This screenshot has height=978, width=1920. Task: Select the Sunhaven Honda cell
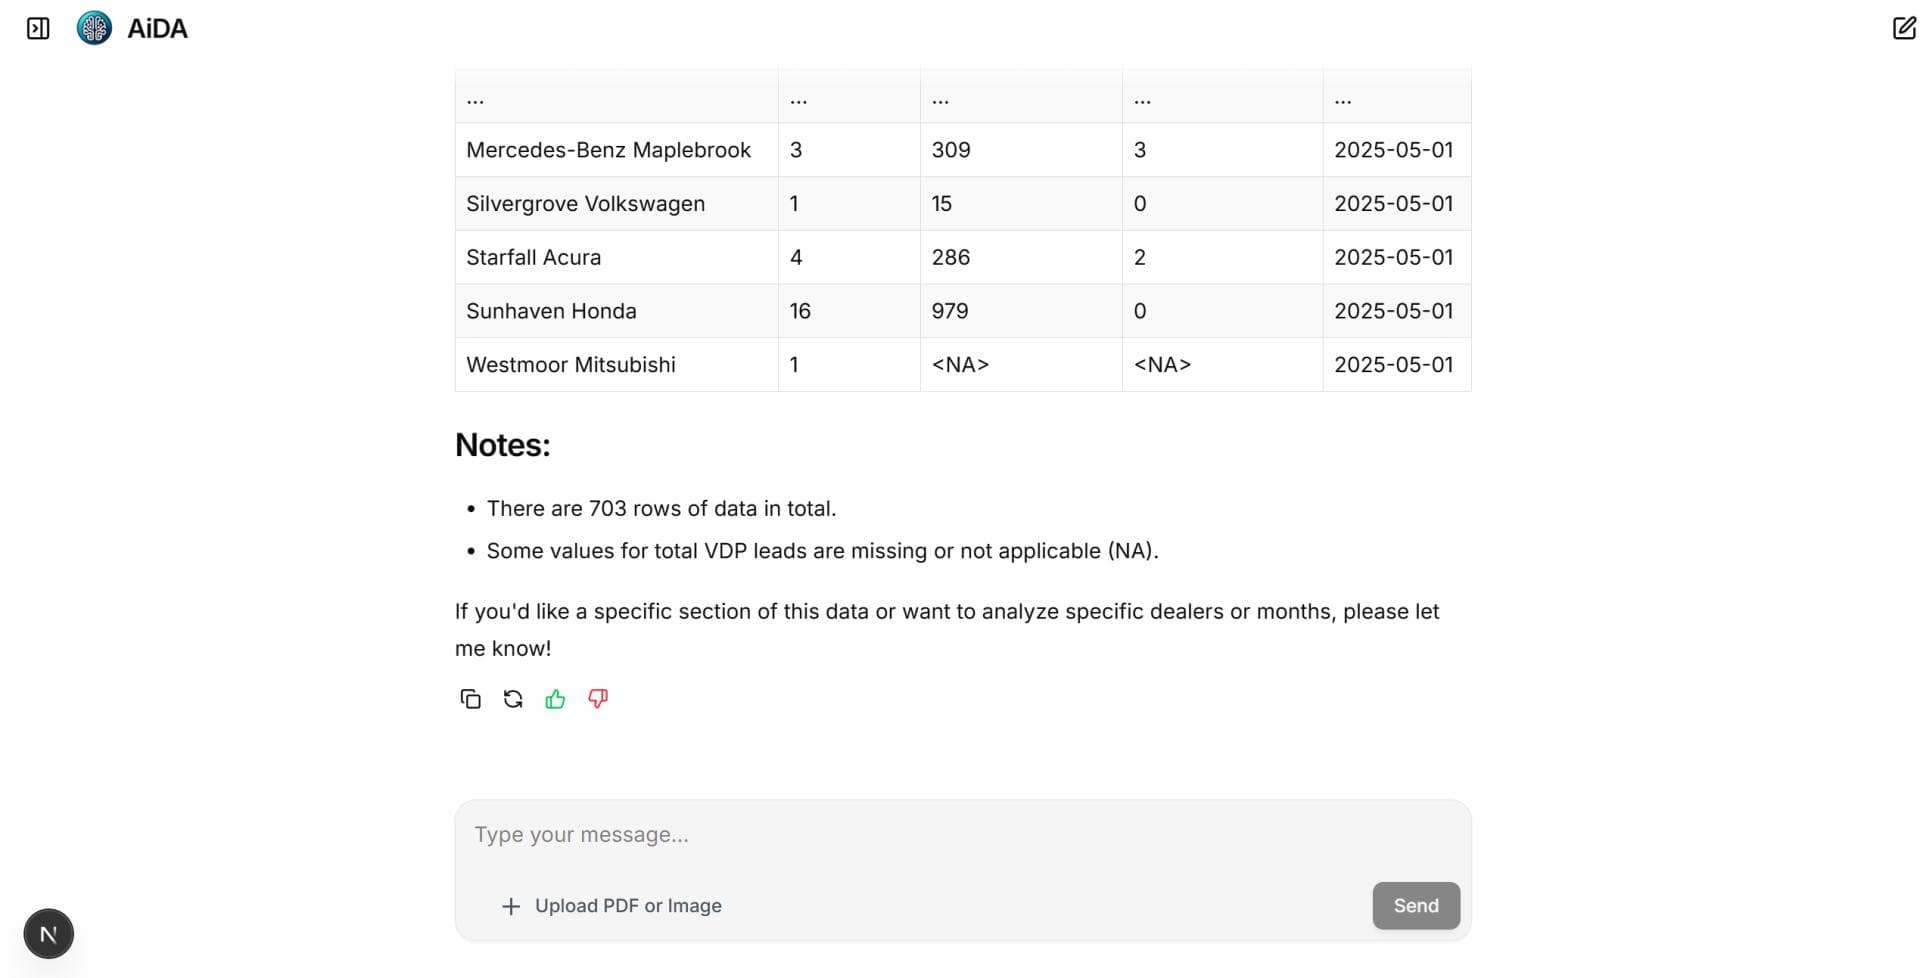point(616,311)
